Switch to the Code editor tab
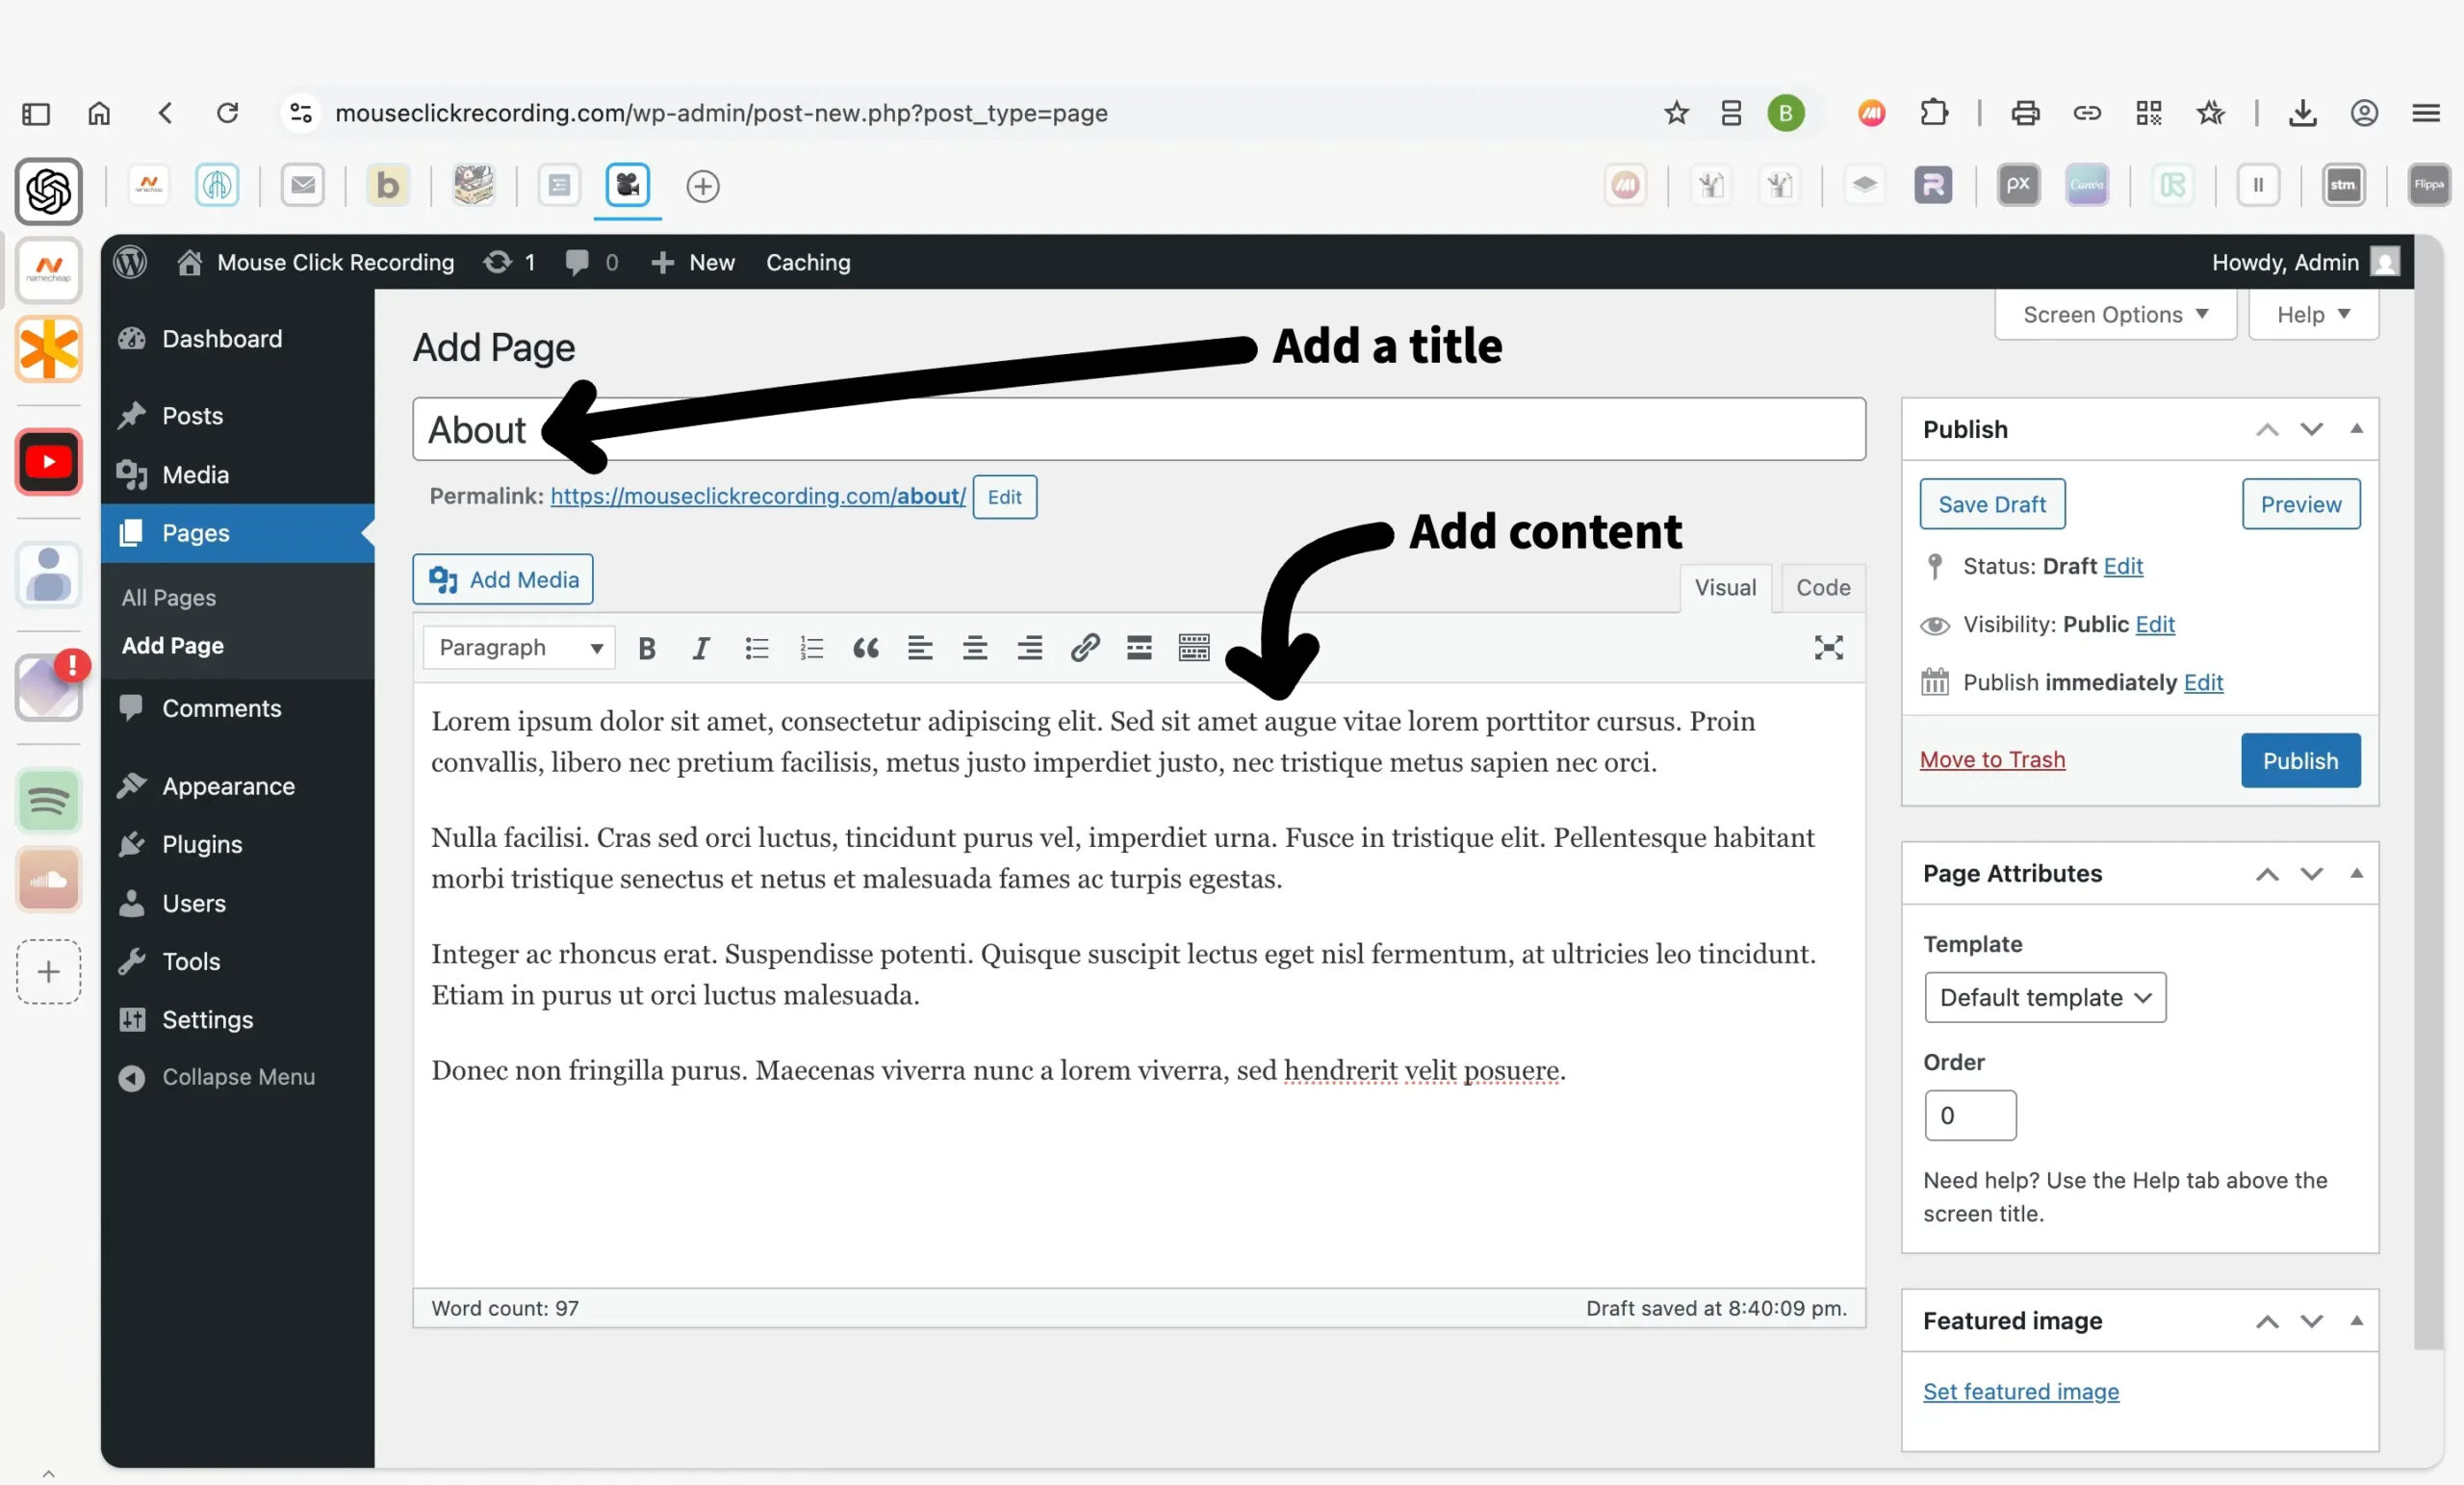2464x1485 pixels. (x=1822, y=588)
